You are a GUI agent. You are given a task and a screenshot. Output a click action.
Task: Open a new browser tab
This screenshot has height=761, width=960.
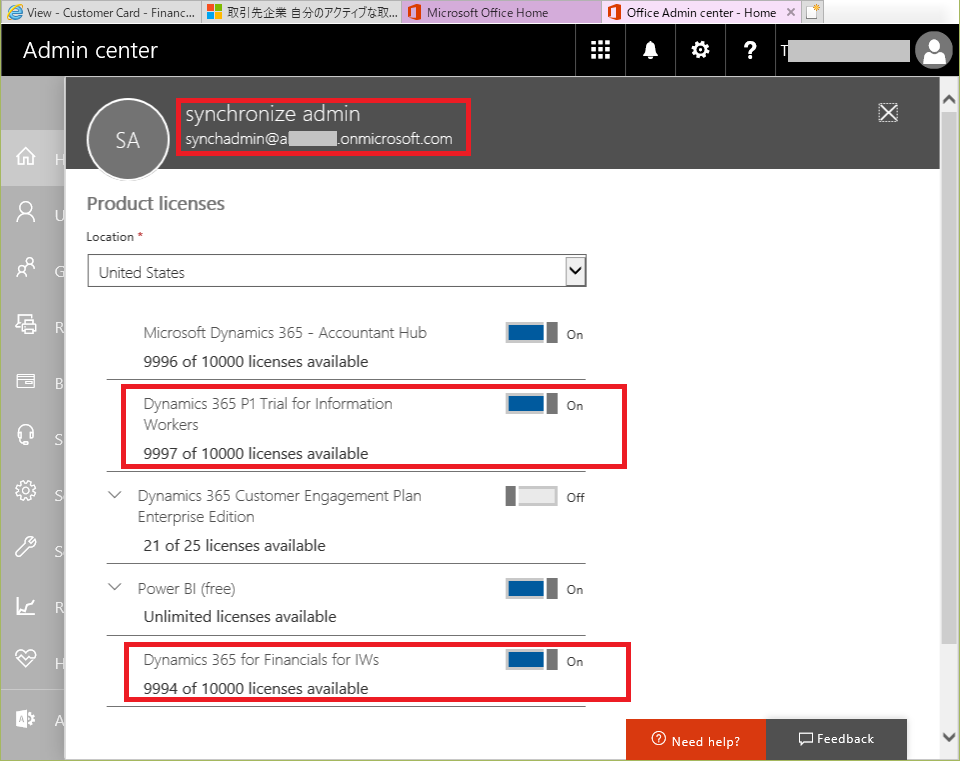(812, 12)
